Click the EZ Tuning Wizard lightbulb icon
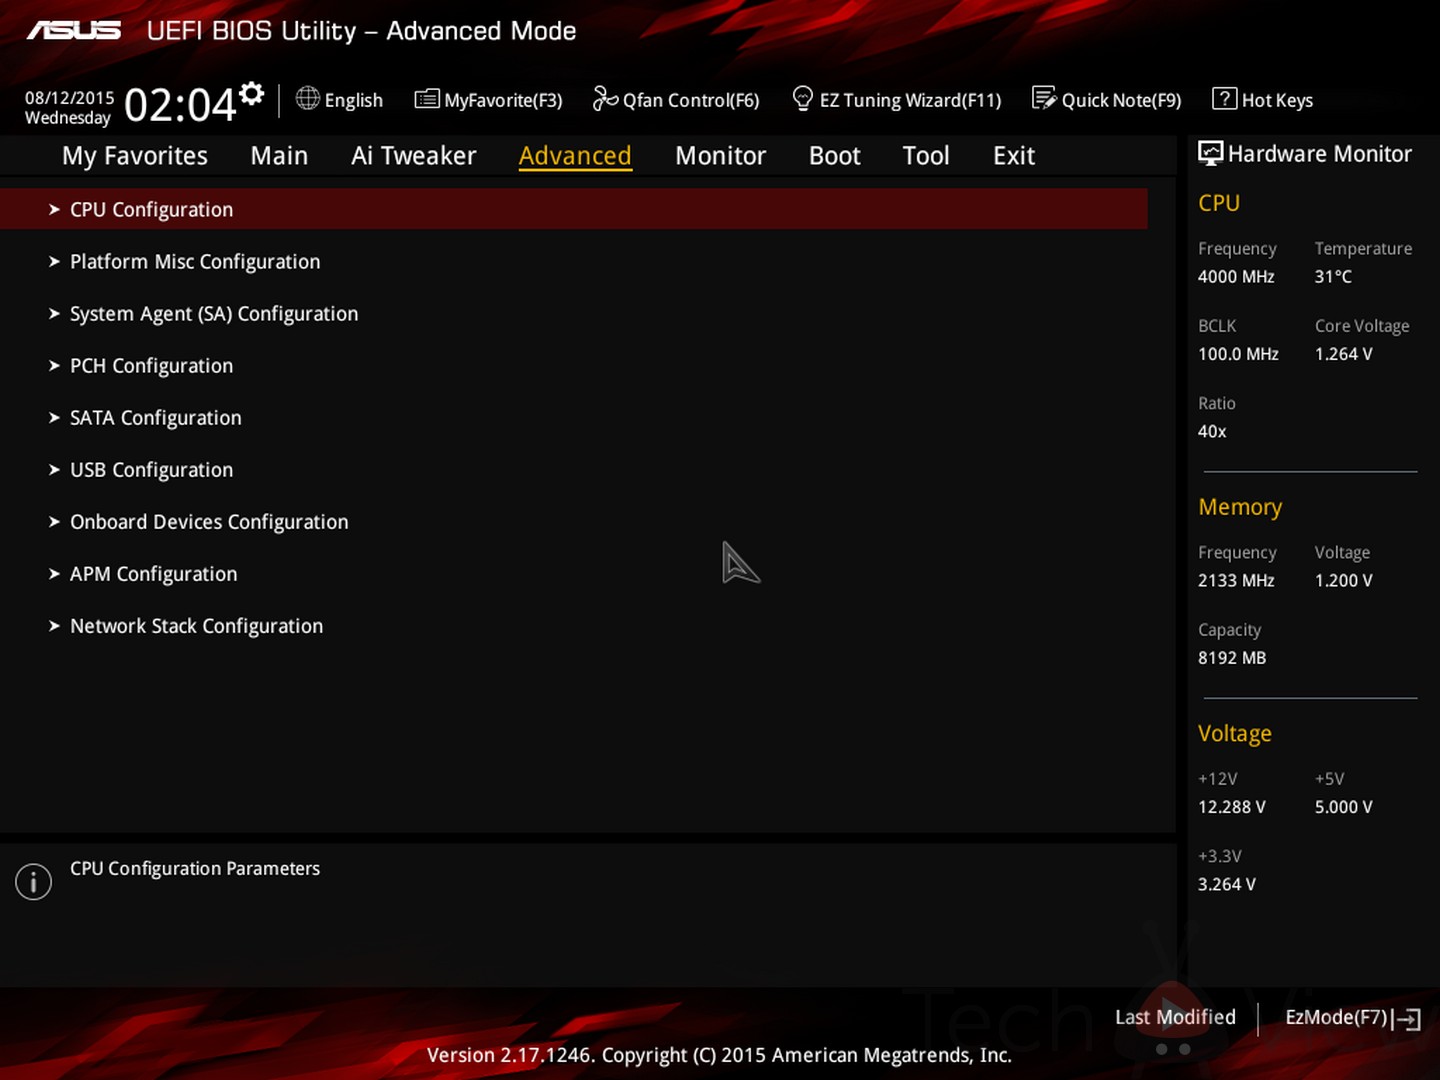The image size is (1440, 1080). pos(802,98)
